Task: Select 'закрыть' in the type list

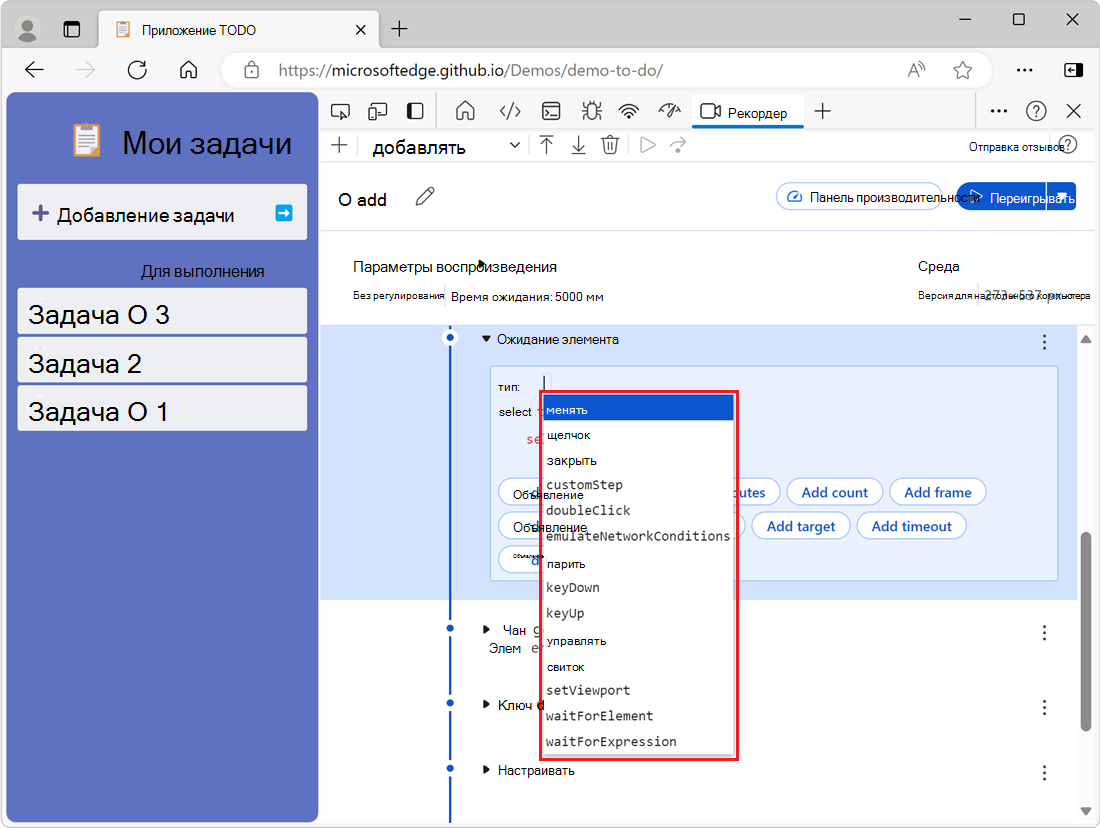Action: pyautogui.click(x=638, y=460)
